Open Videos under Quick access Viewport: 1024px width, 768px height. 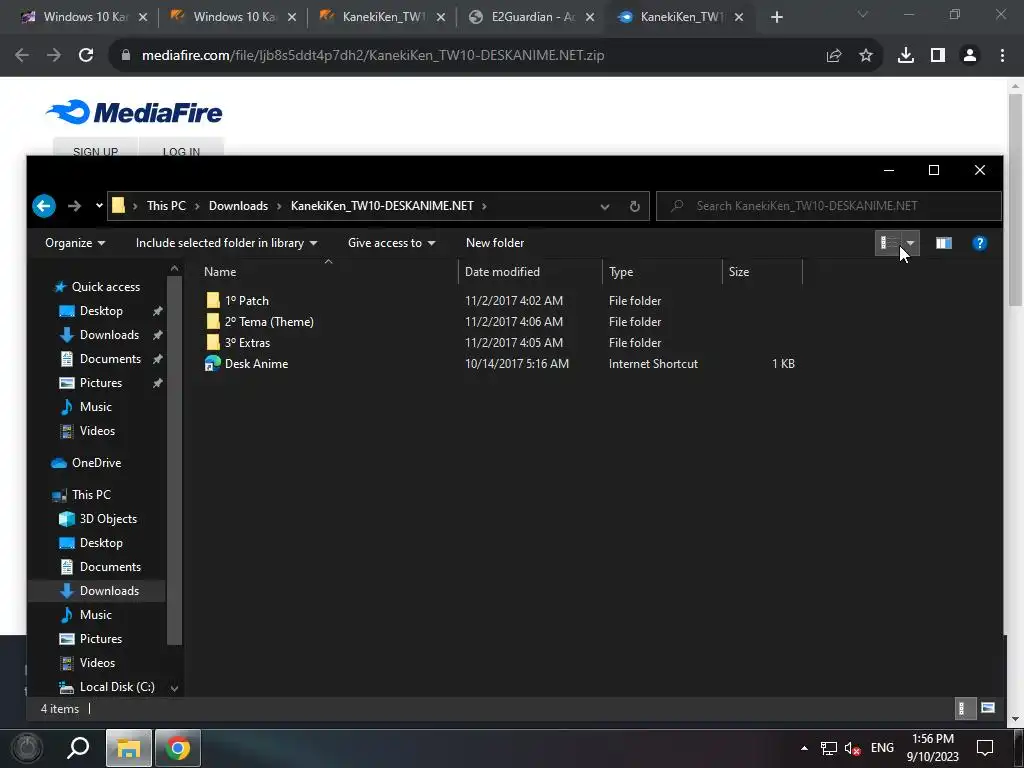pyautogui.click(x=97, y=431)
